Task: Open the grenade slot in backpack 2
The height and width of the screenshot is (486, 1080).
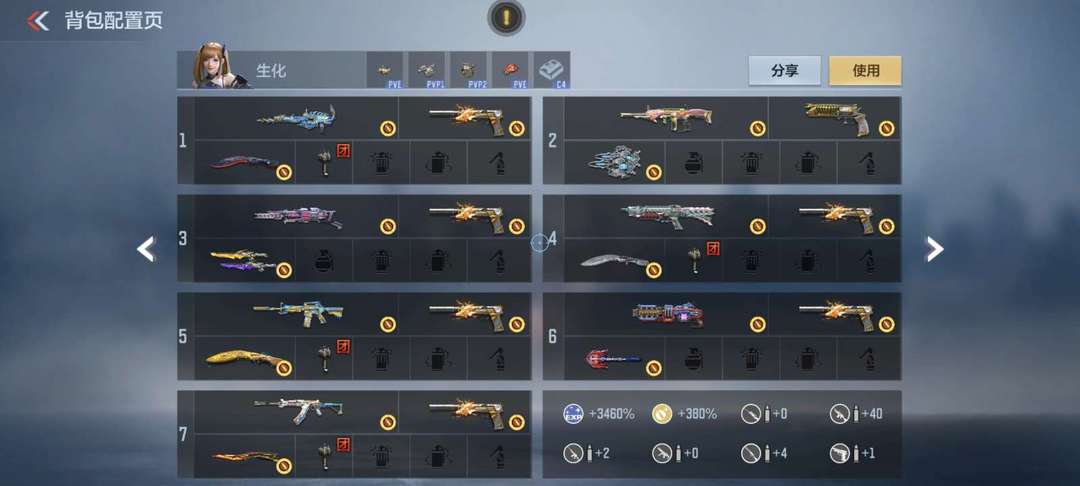Action: point(694,162)
